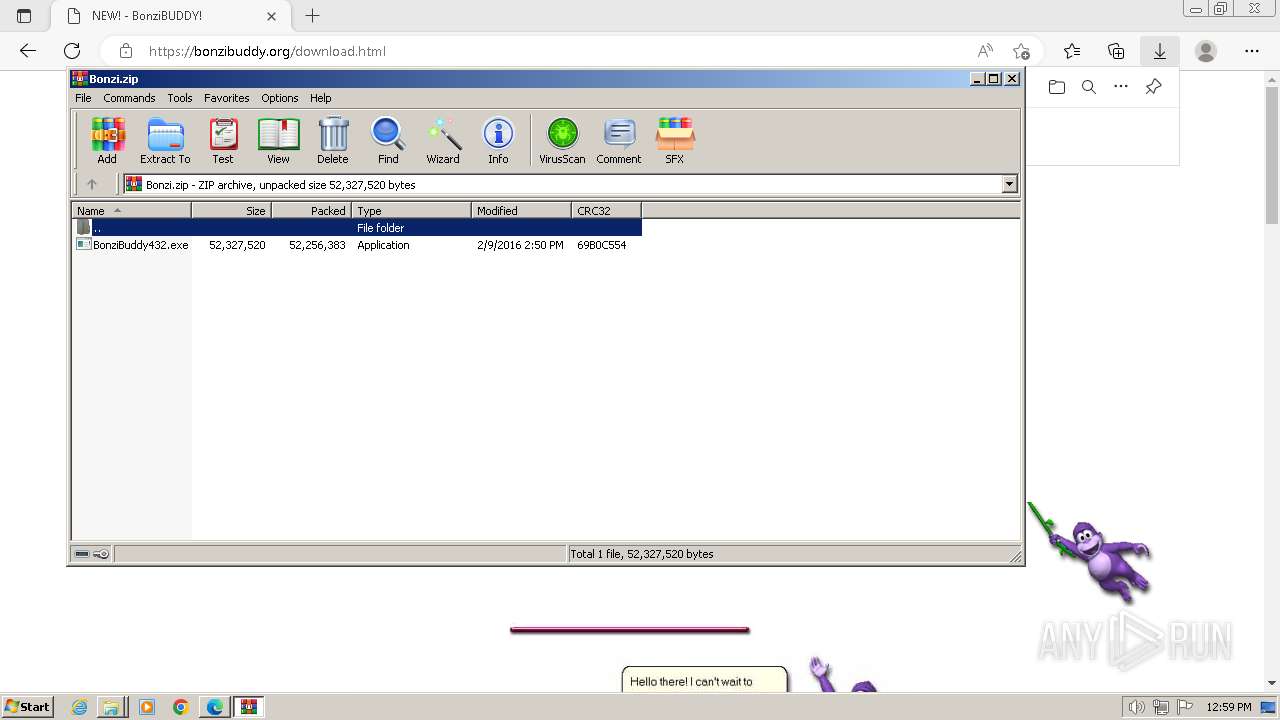Click the modified date 2/9/2016 2:50 PM
1280x720 pixels.
click(x=520, y=245)
